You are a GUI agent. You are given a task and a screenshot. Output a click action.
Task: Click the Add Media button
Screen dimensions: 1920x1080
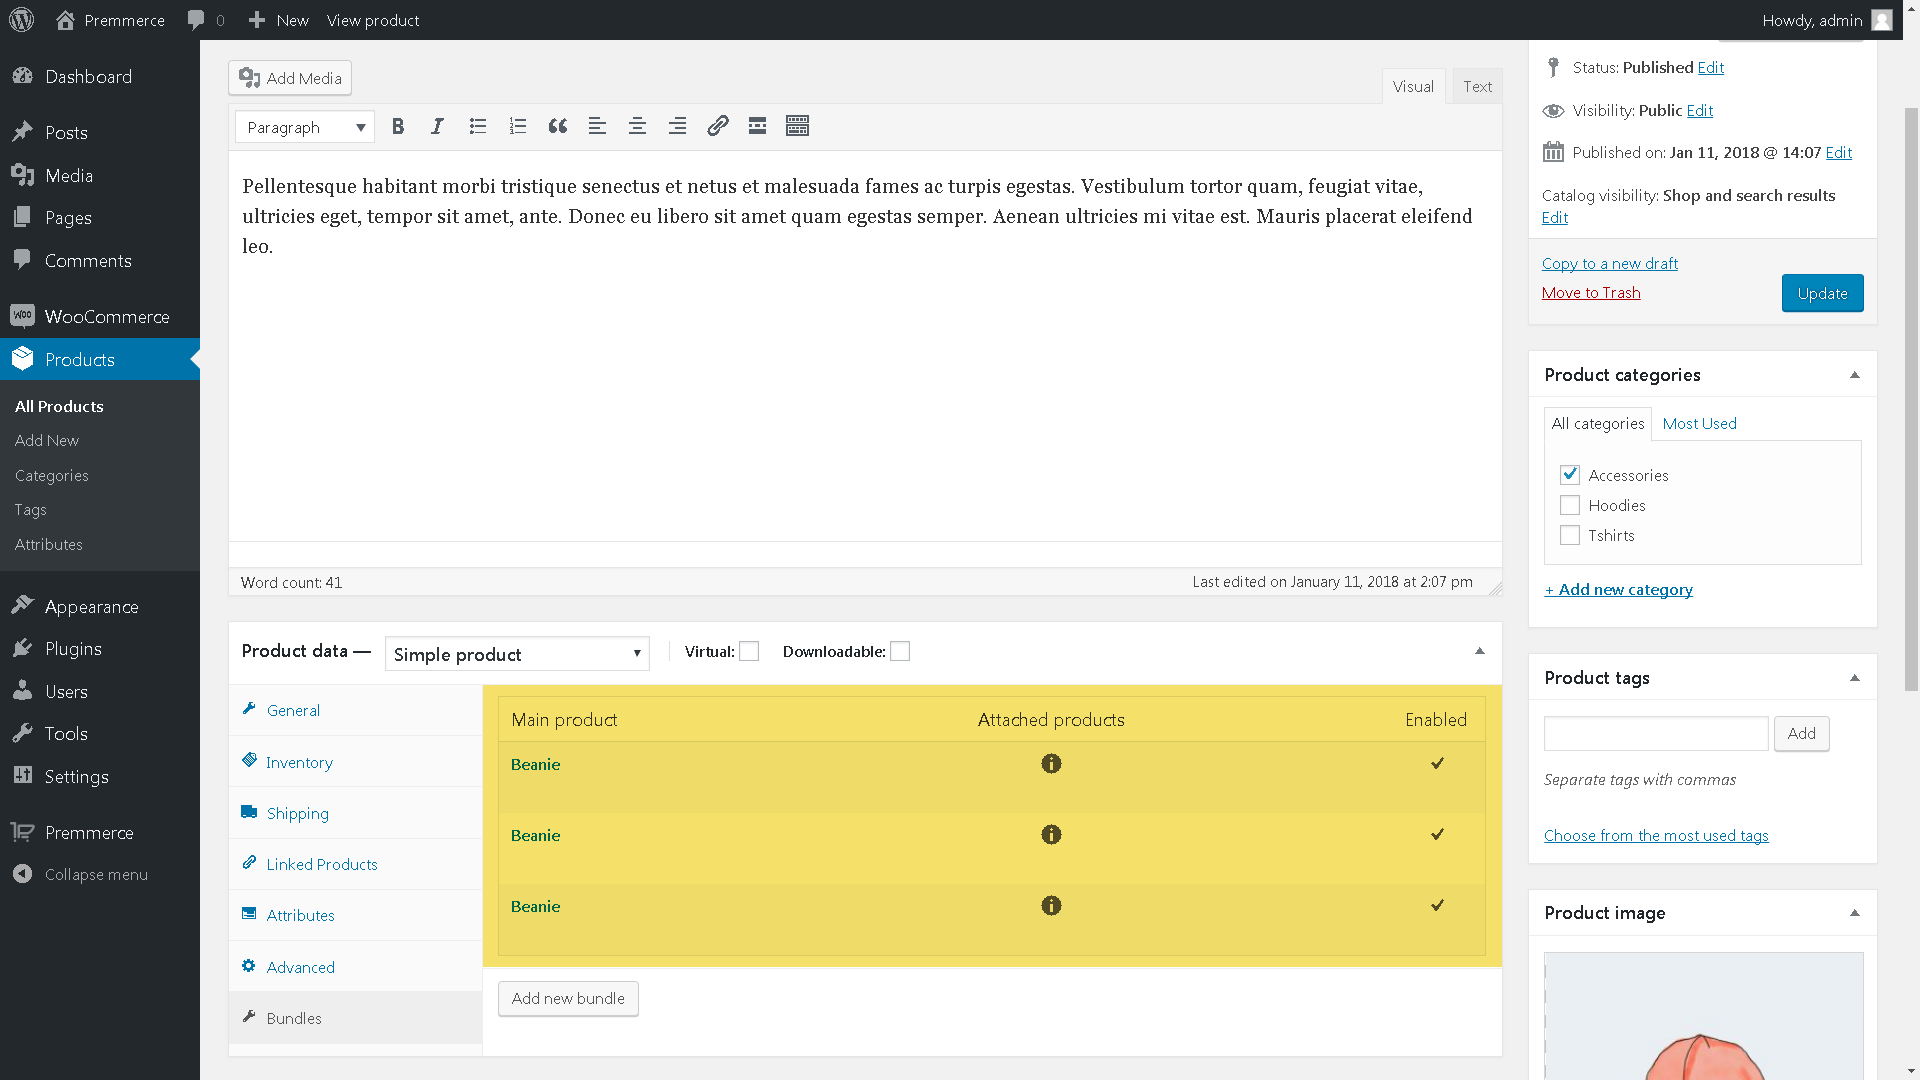pos(290,78)
